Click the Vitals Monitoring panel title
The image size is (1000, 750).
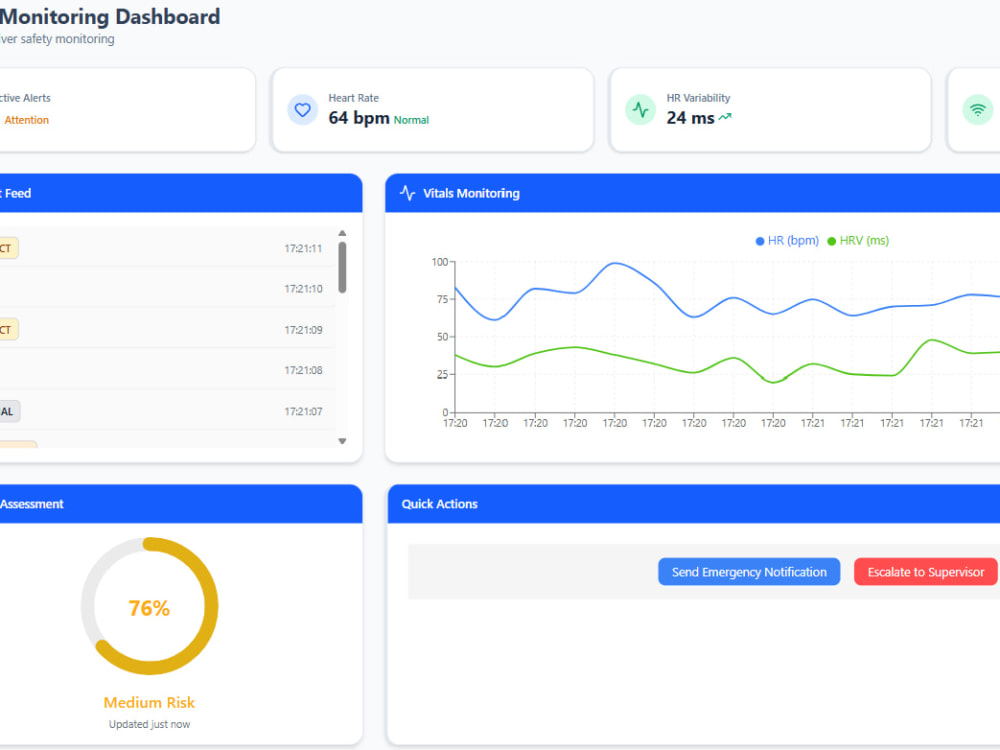coord(471,193)
